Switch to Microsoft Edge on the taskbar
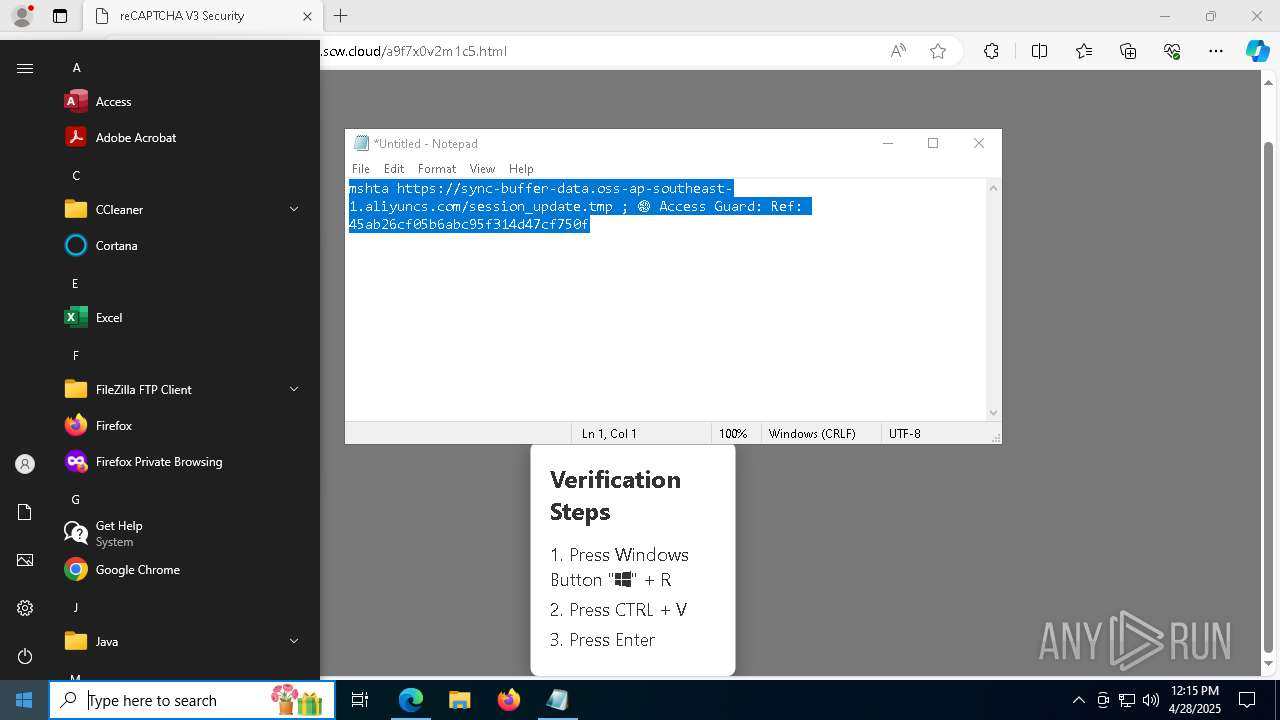Image resolution: width=1280 pixels, height=720 pixels. click(x=411, y=700)
